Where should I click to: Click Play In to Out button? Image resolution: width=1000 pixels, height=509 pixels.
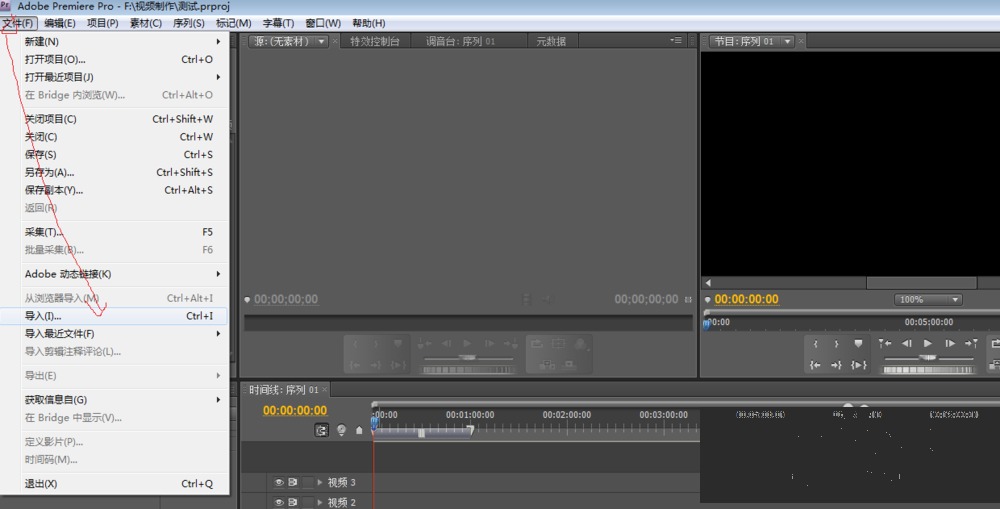858,365
